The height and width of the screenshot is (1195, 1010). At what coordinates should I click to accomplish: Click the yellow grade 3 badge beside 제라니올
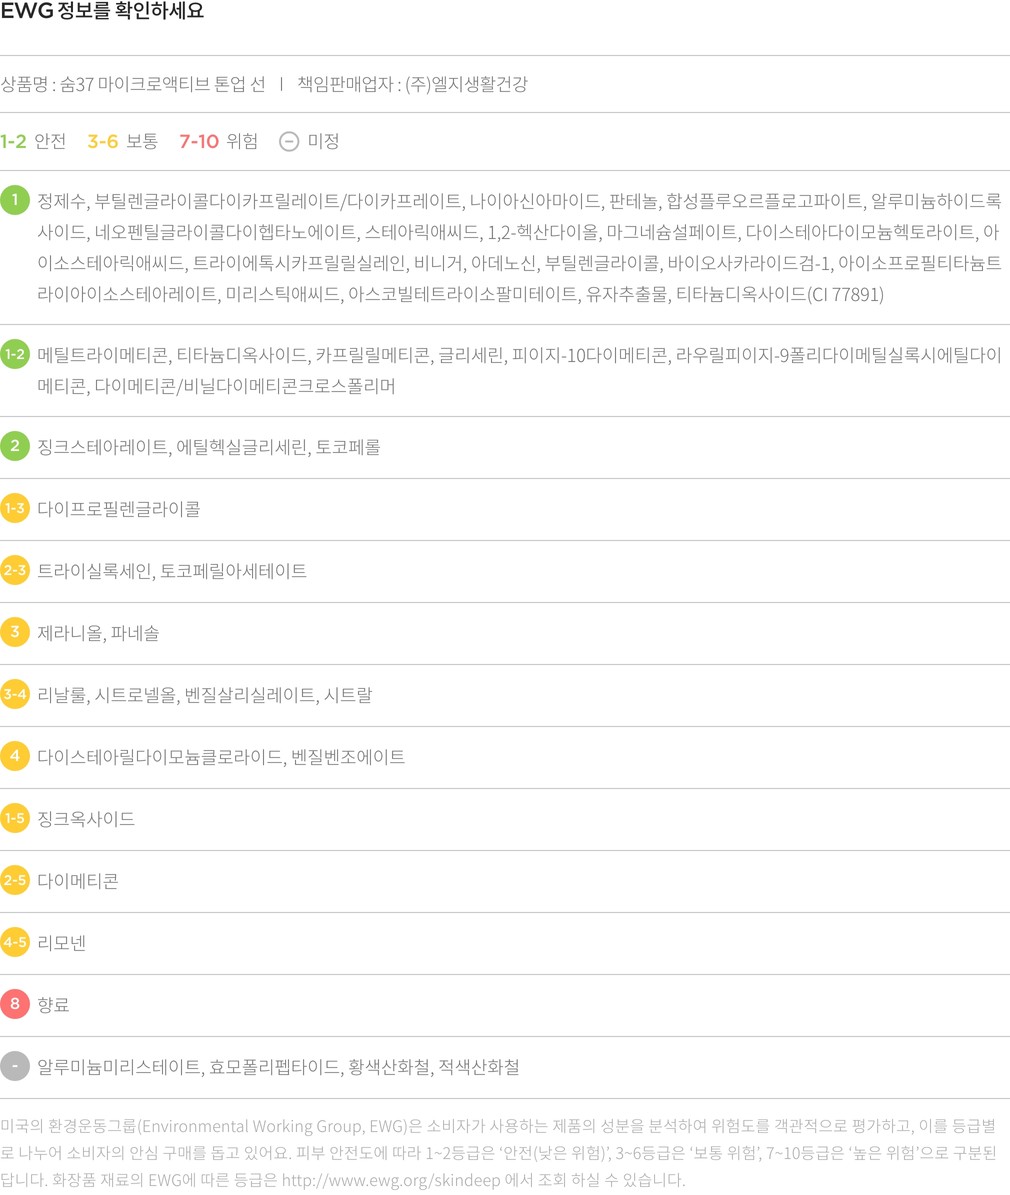pyautogui.click(x=15, y=632)
